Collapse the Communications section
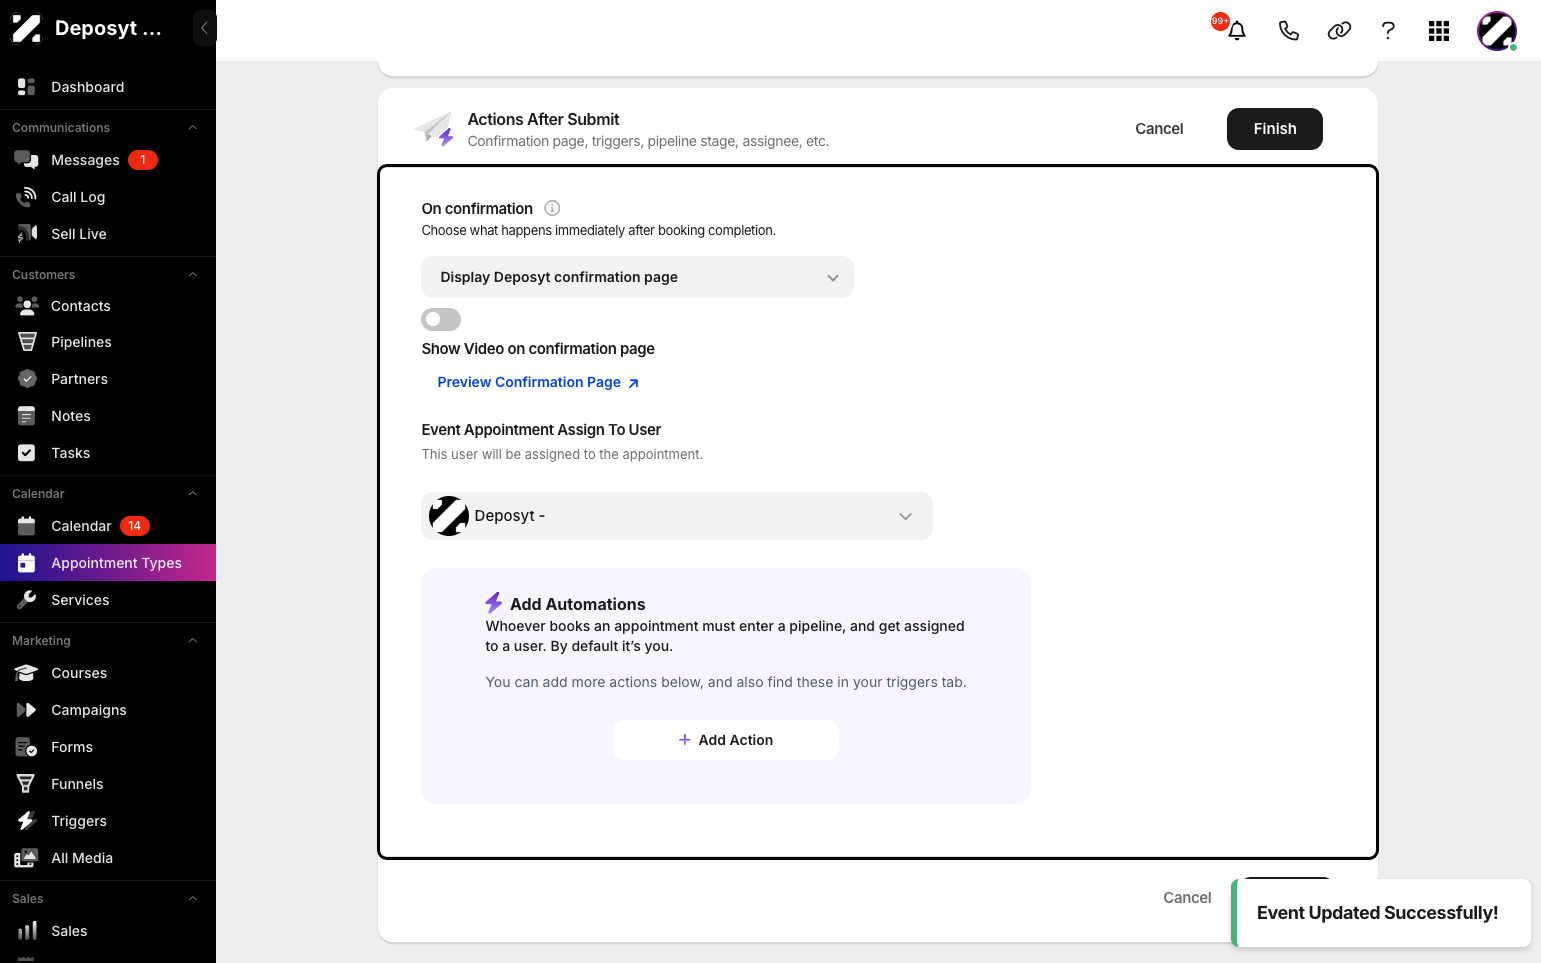Screen dimensions: 1541x963 [x=193, y=128]
